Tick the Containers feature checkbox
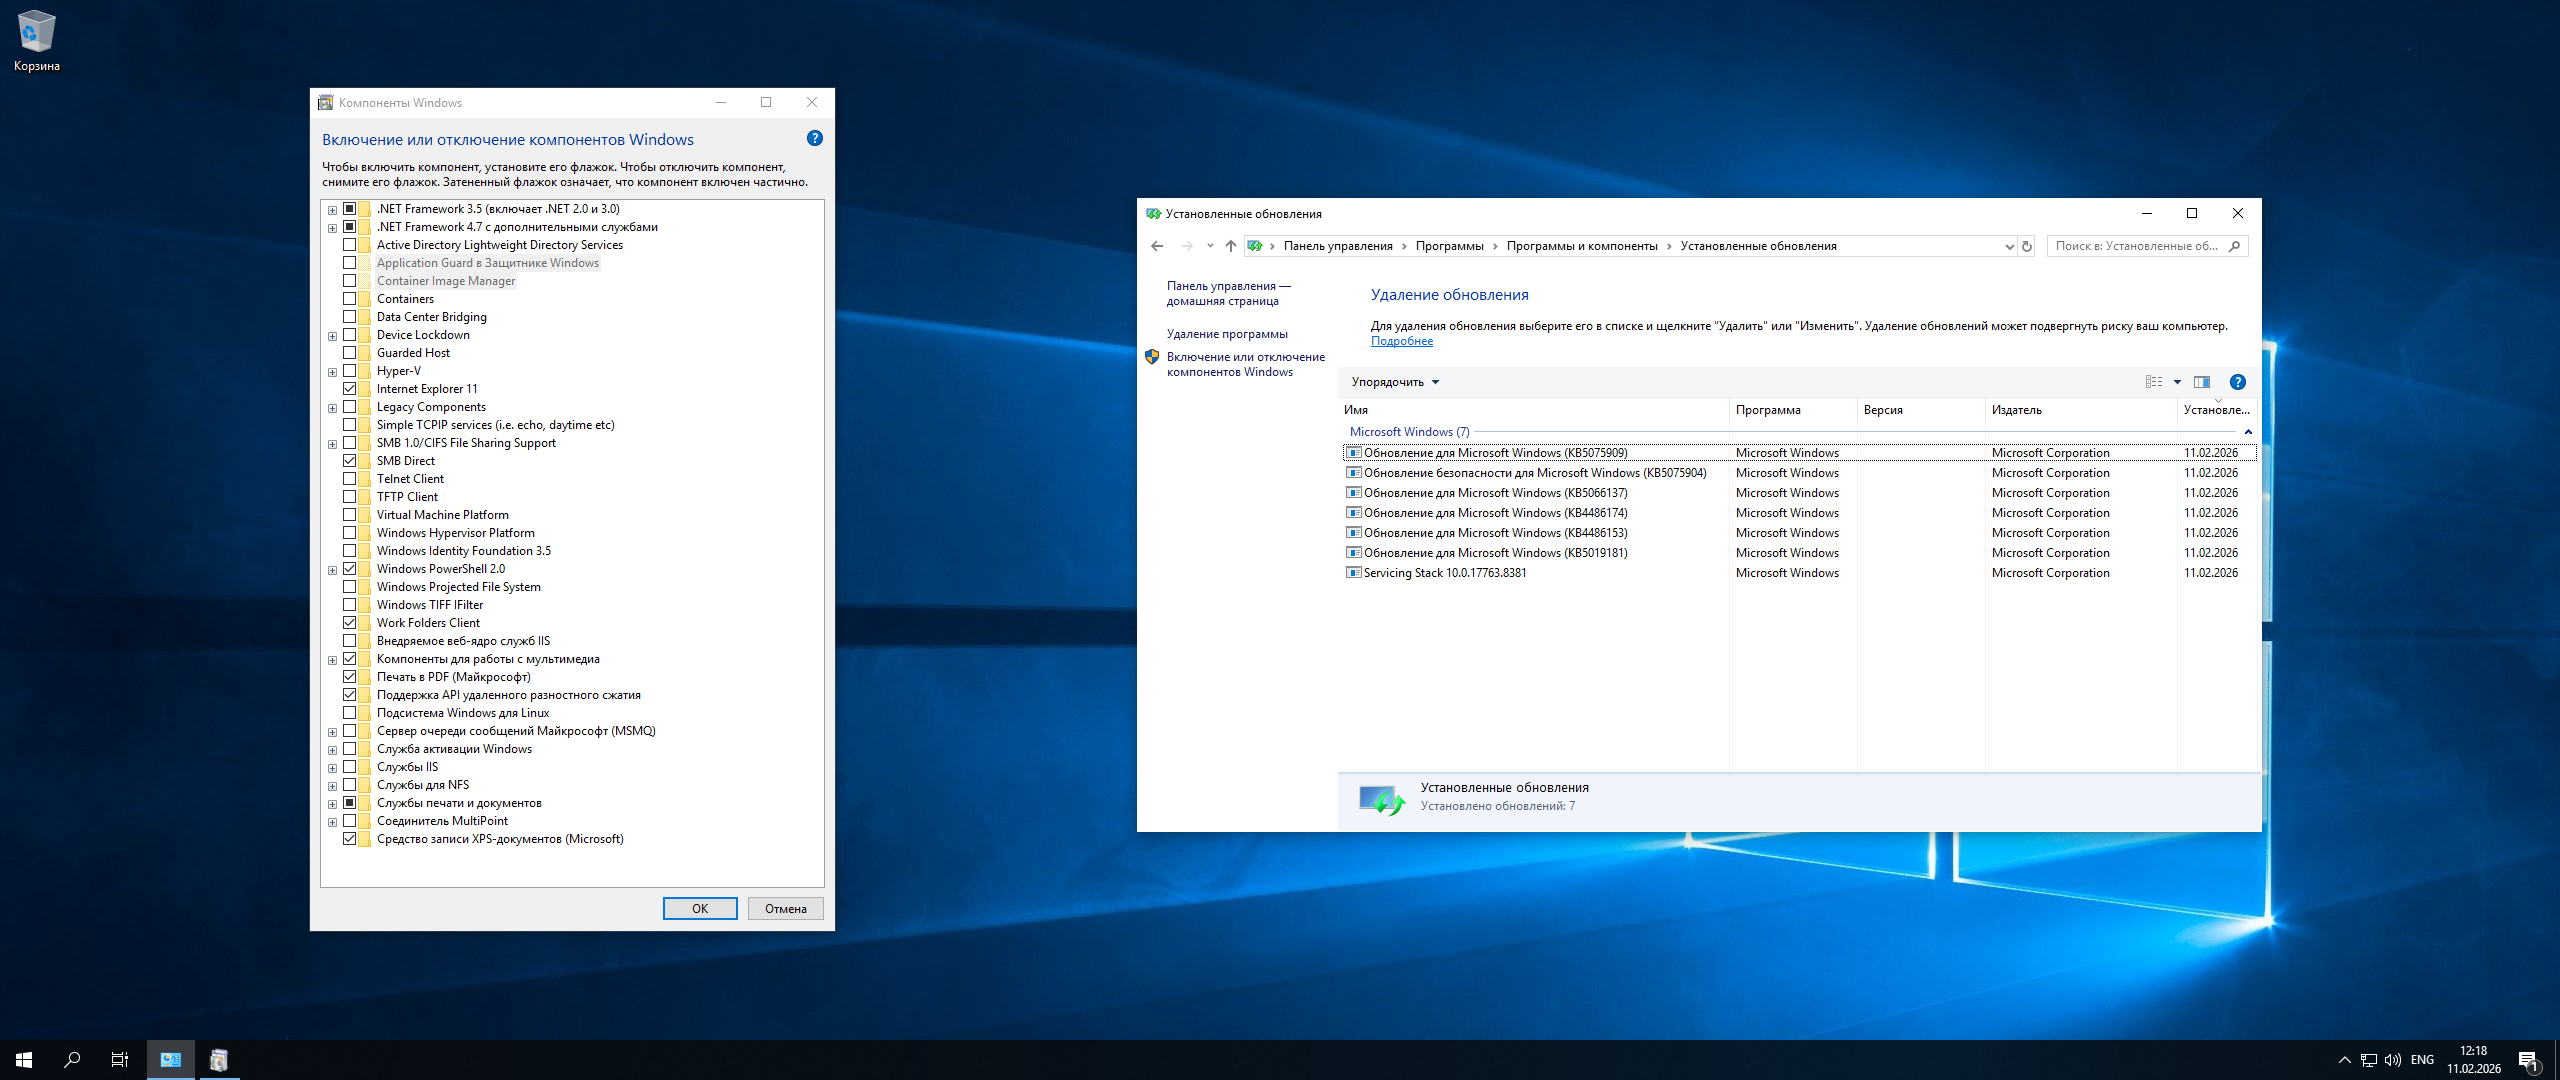 349,299
